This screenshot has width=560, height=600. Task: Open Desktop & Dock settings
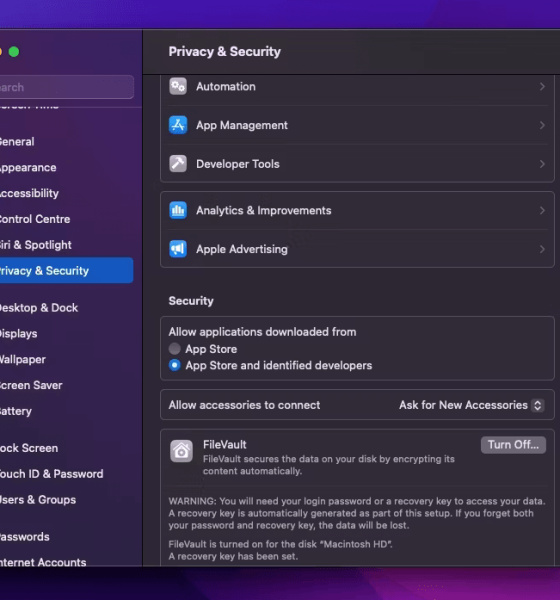(39, 308)
